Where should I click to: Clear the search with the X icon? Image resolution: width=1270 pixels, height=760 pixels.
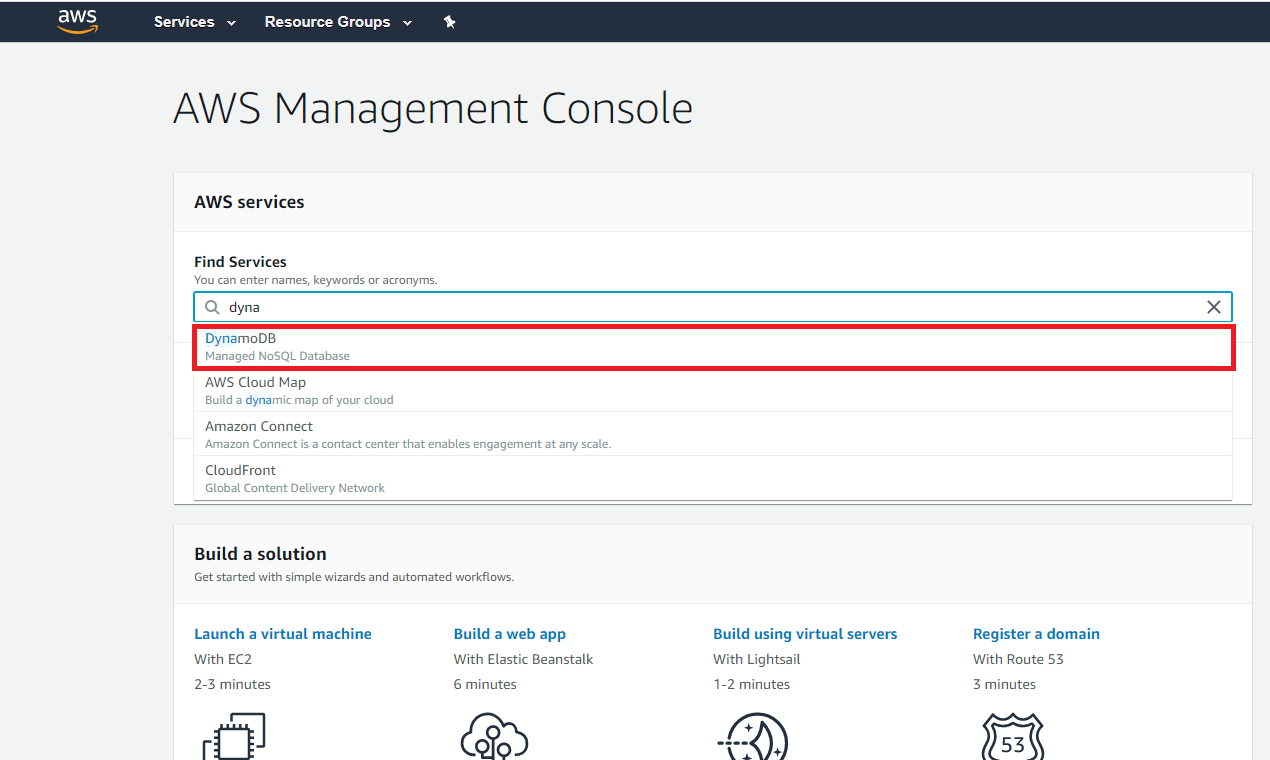tap(1213, 307)
